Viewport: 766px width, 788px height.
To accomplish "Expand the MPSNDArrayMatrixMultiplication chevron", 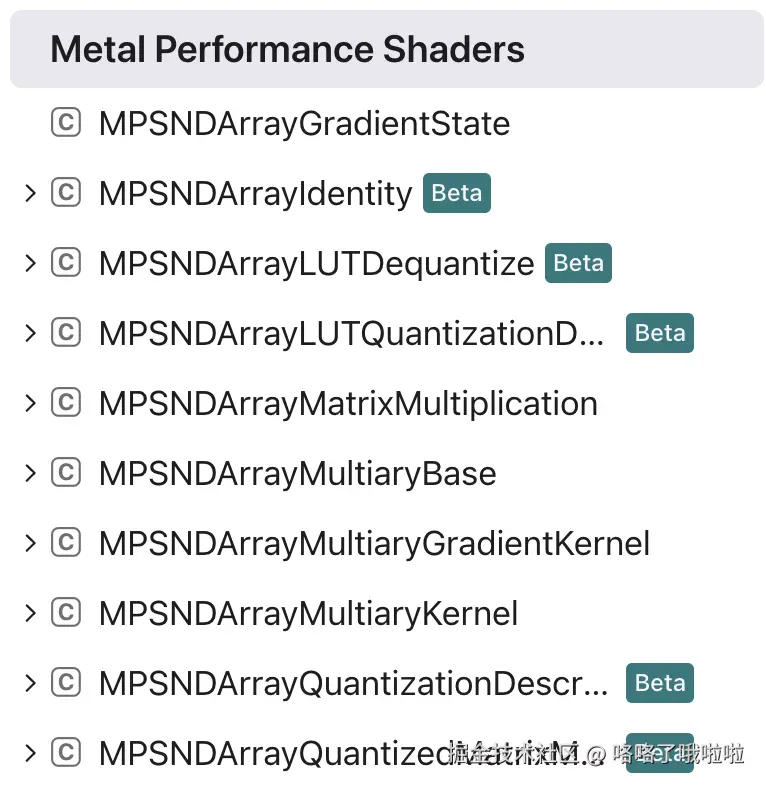I will (x=31, y=403).
